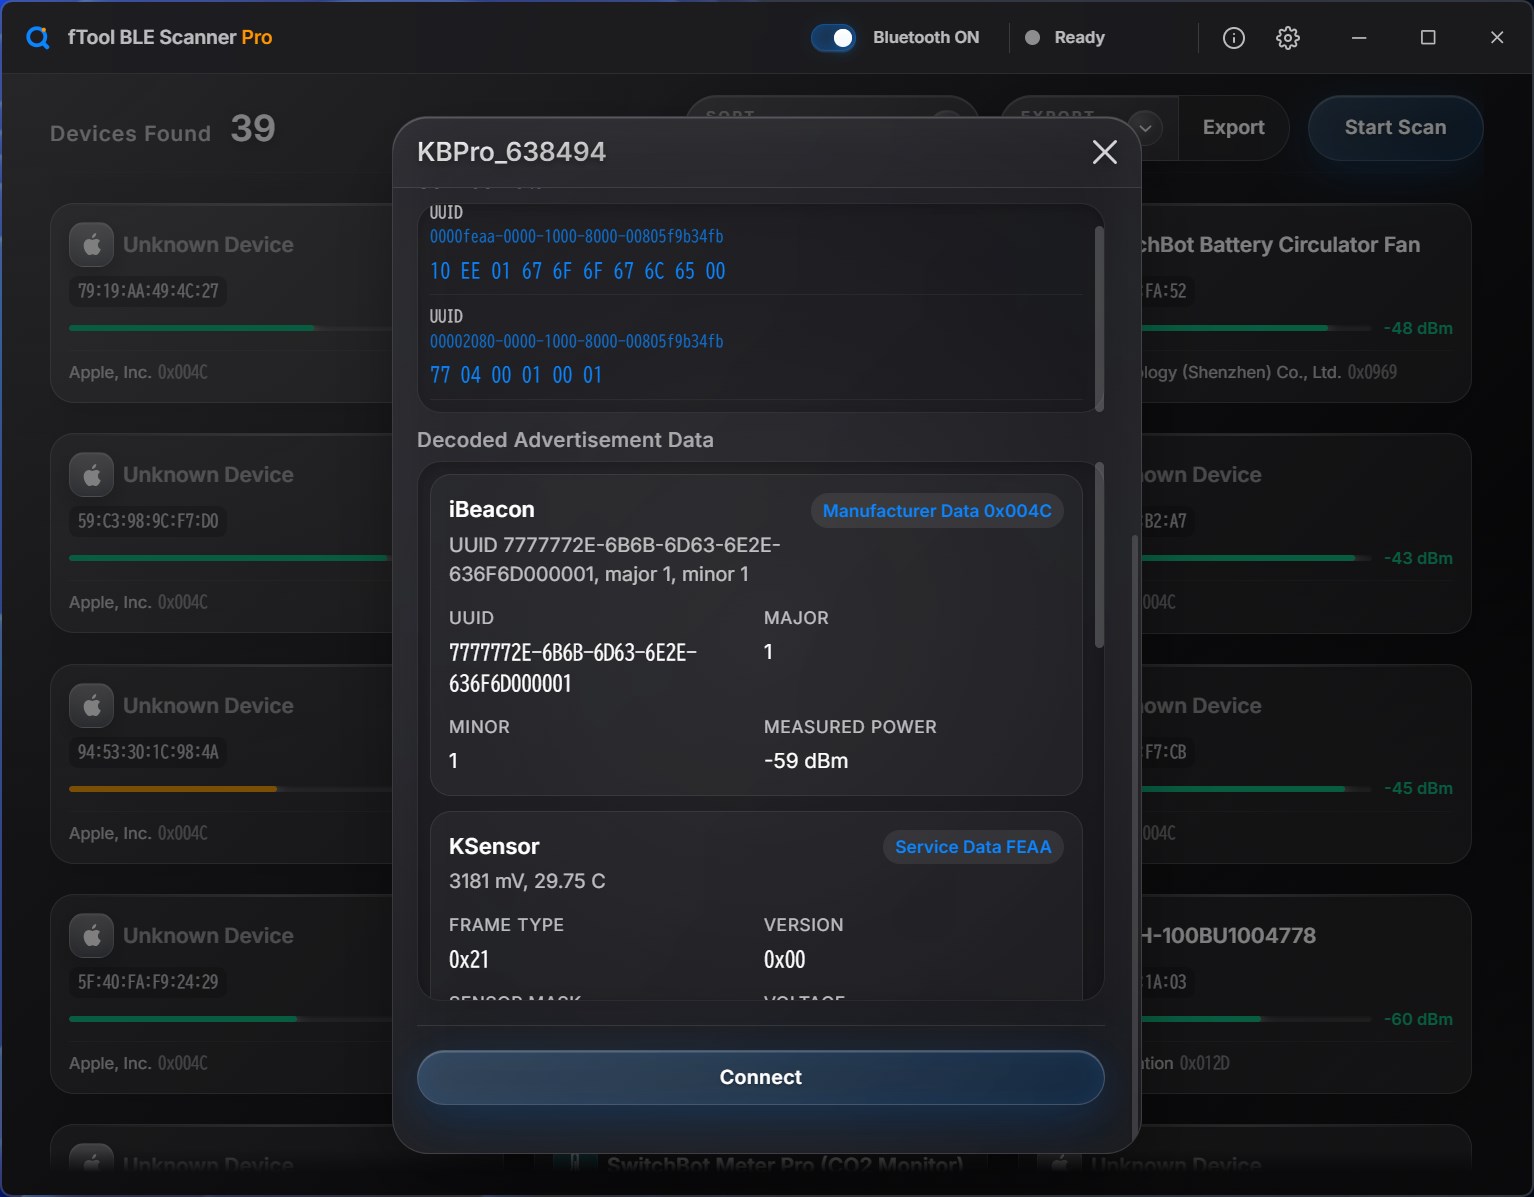This screenshot has width=1534, height=1197.
Task: Click signal bar of device 94:53:30:1C:98:4A
Action: [230, 789]
